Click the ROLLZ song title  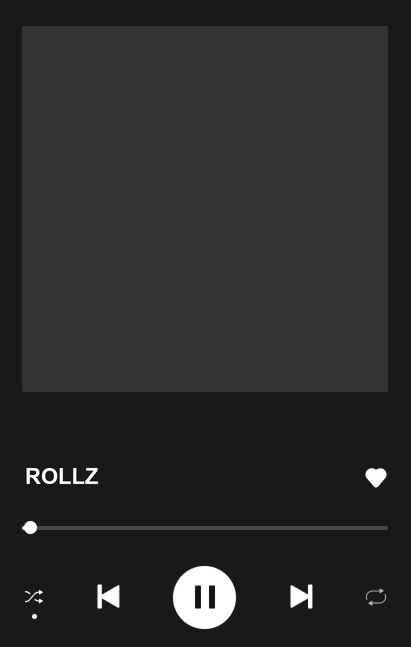(62, 477)
